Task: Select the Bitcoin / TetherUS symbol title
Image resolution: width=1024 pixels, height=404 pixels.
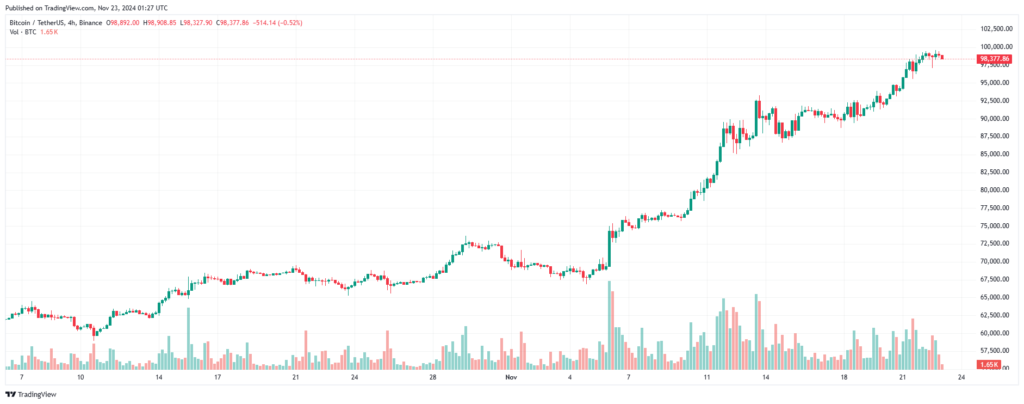Action: click(x=39, y=23)
